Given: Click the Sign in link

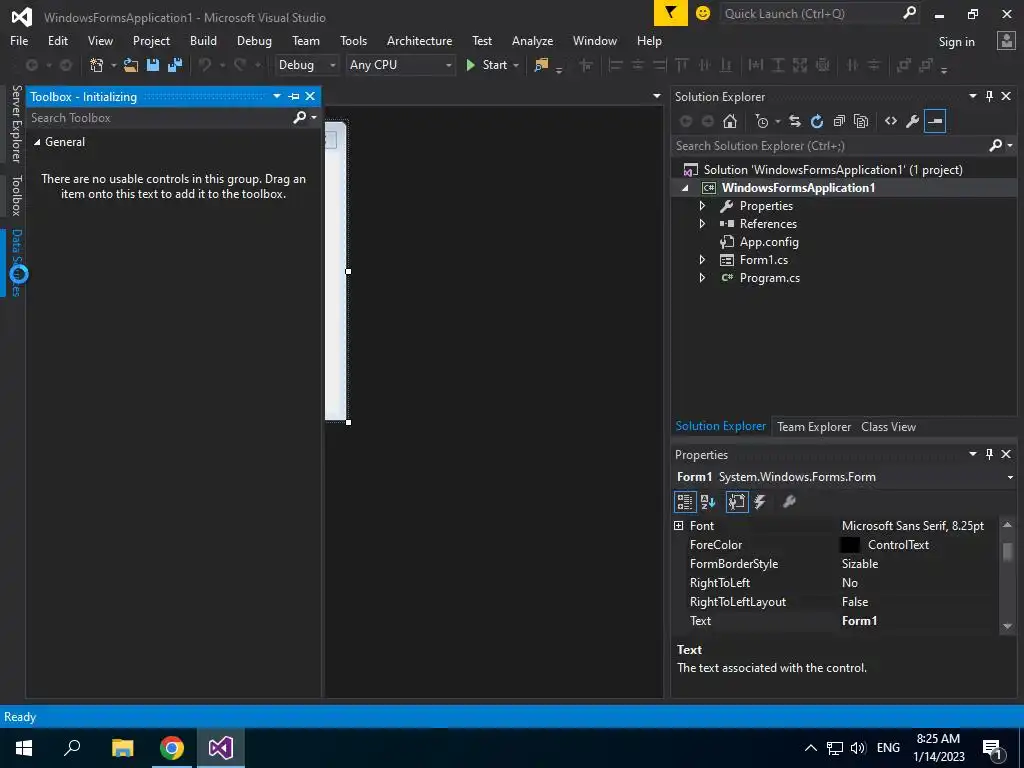Looking at the screenshot, I should [x=956, y=42].
